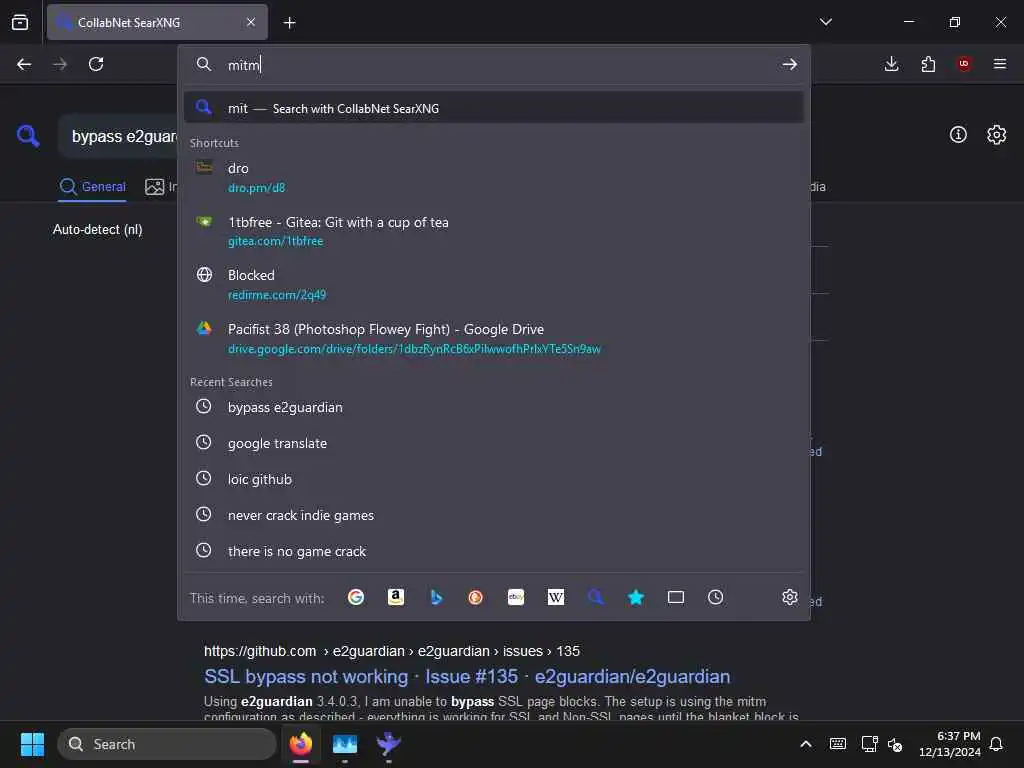Close the CollabNet SearXNG tab
This screenshot has height=768, width=1024.
pyautogui.click(x=251, y=22)
